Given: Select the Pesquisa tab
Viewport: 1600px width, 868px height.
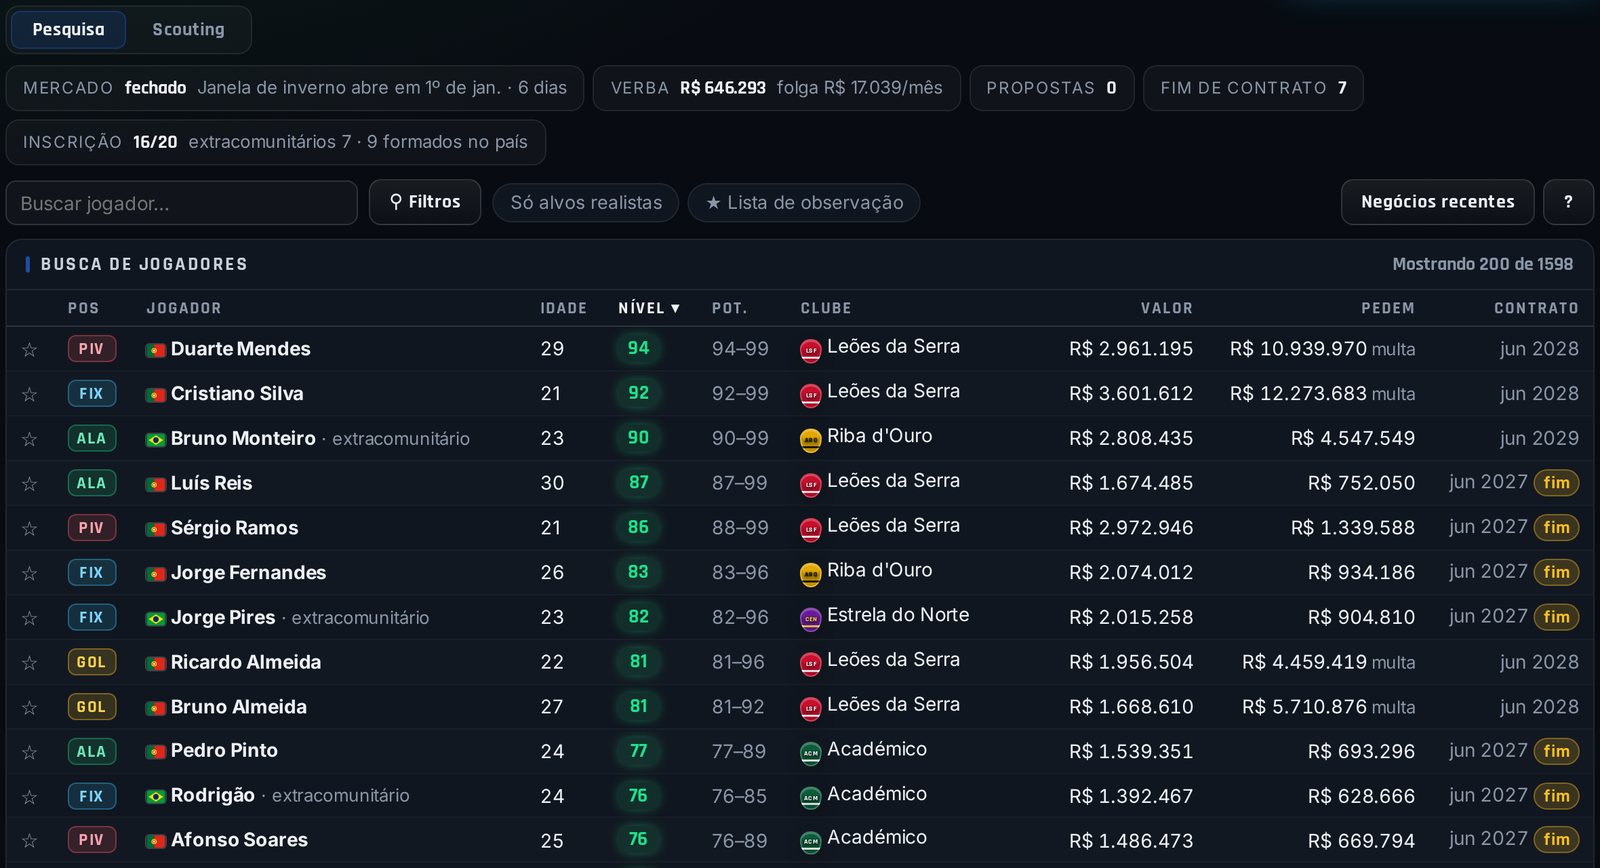Looking at the screenshot, I should pyautogui.click(x=68, y=30).
